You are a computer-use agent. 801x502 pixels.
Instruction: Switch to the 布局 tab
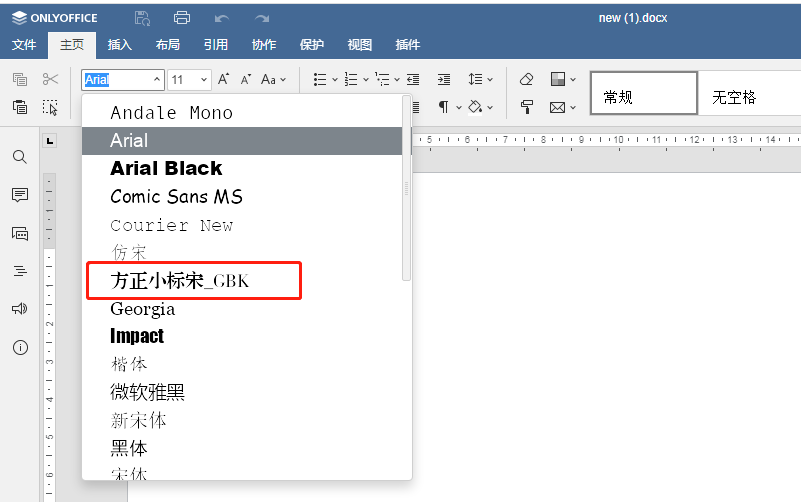tap(168, 45)
